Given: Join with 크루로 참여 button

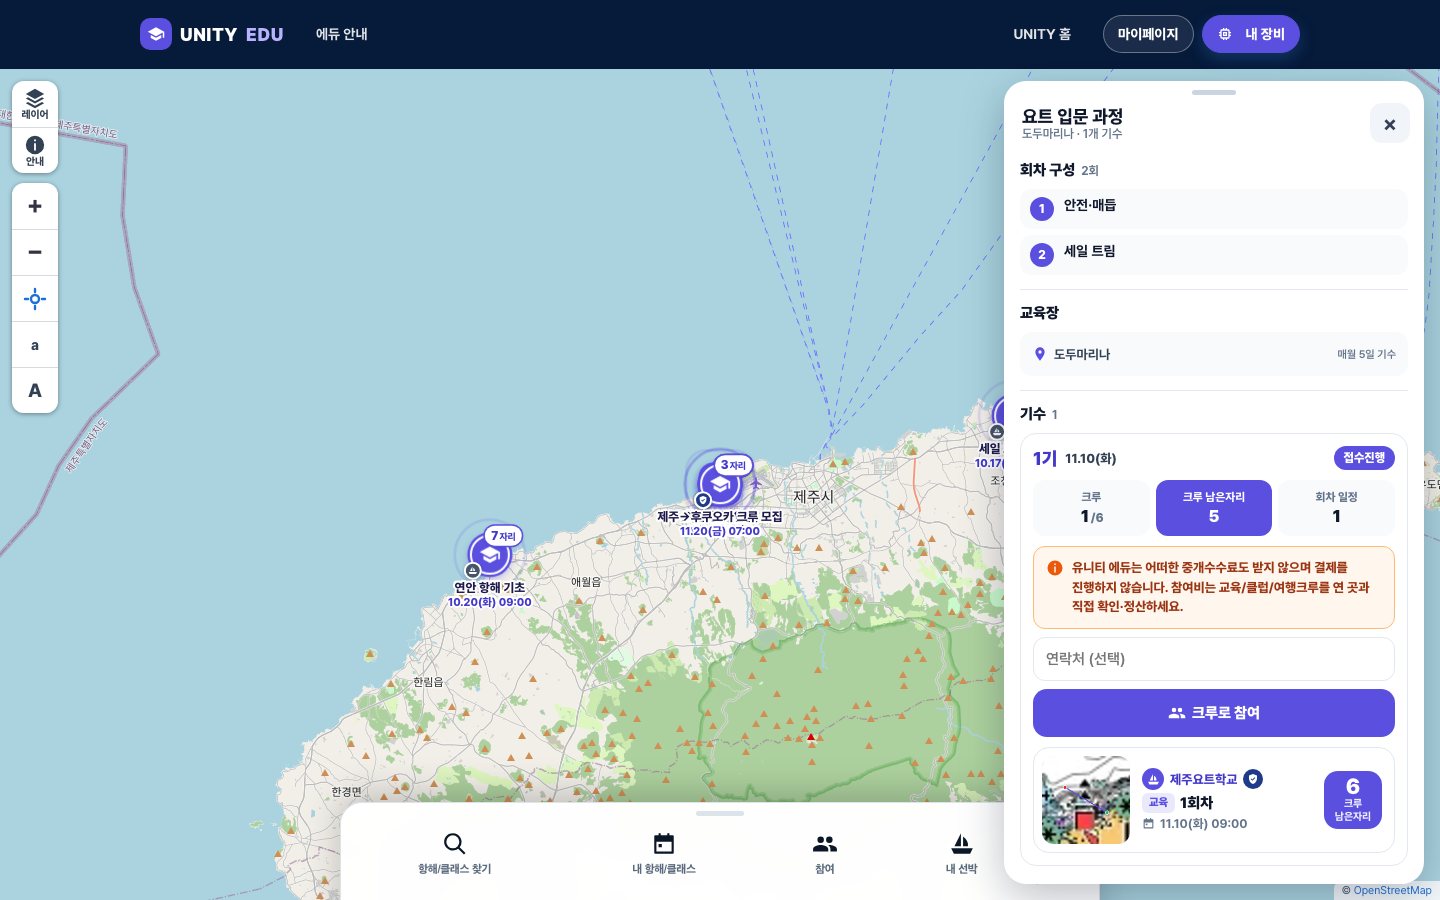Looking at the screenshot, I should click(1214, 713).
